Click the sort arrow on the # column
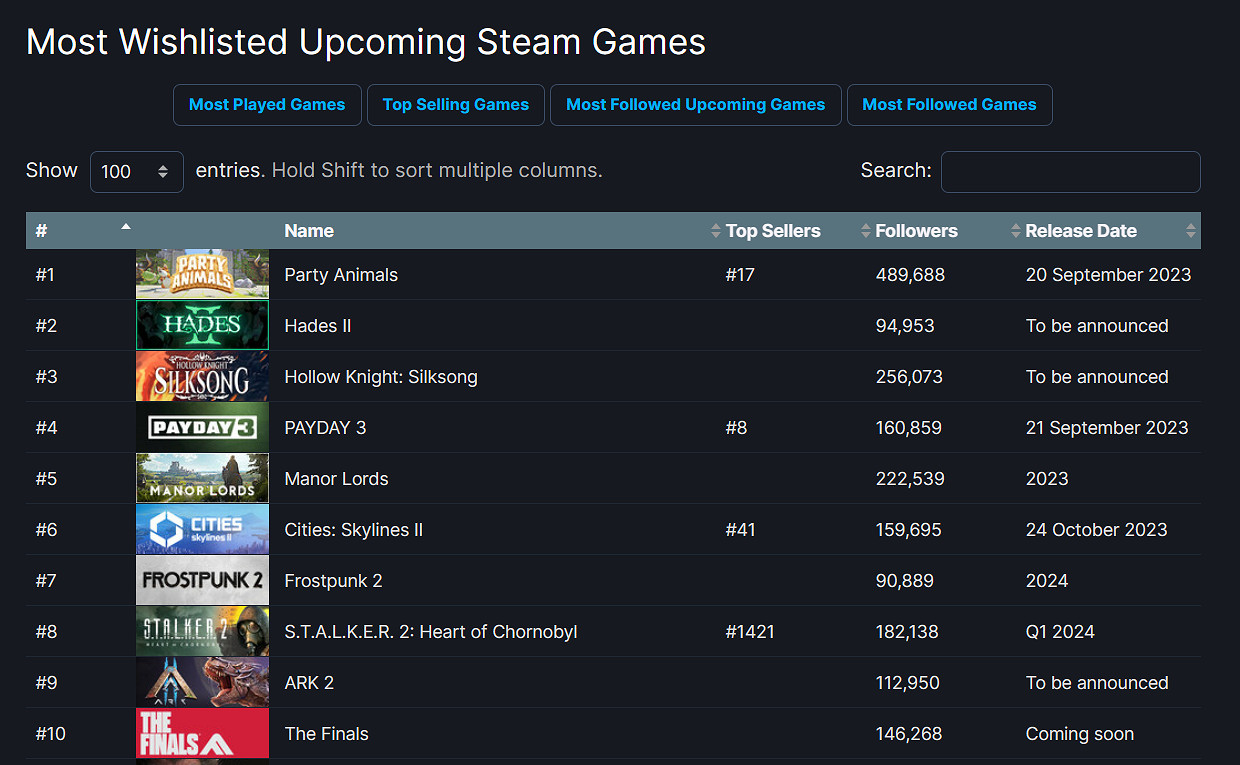The height and width of the screenshot is (765, 1240). point(126,227)
